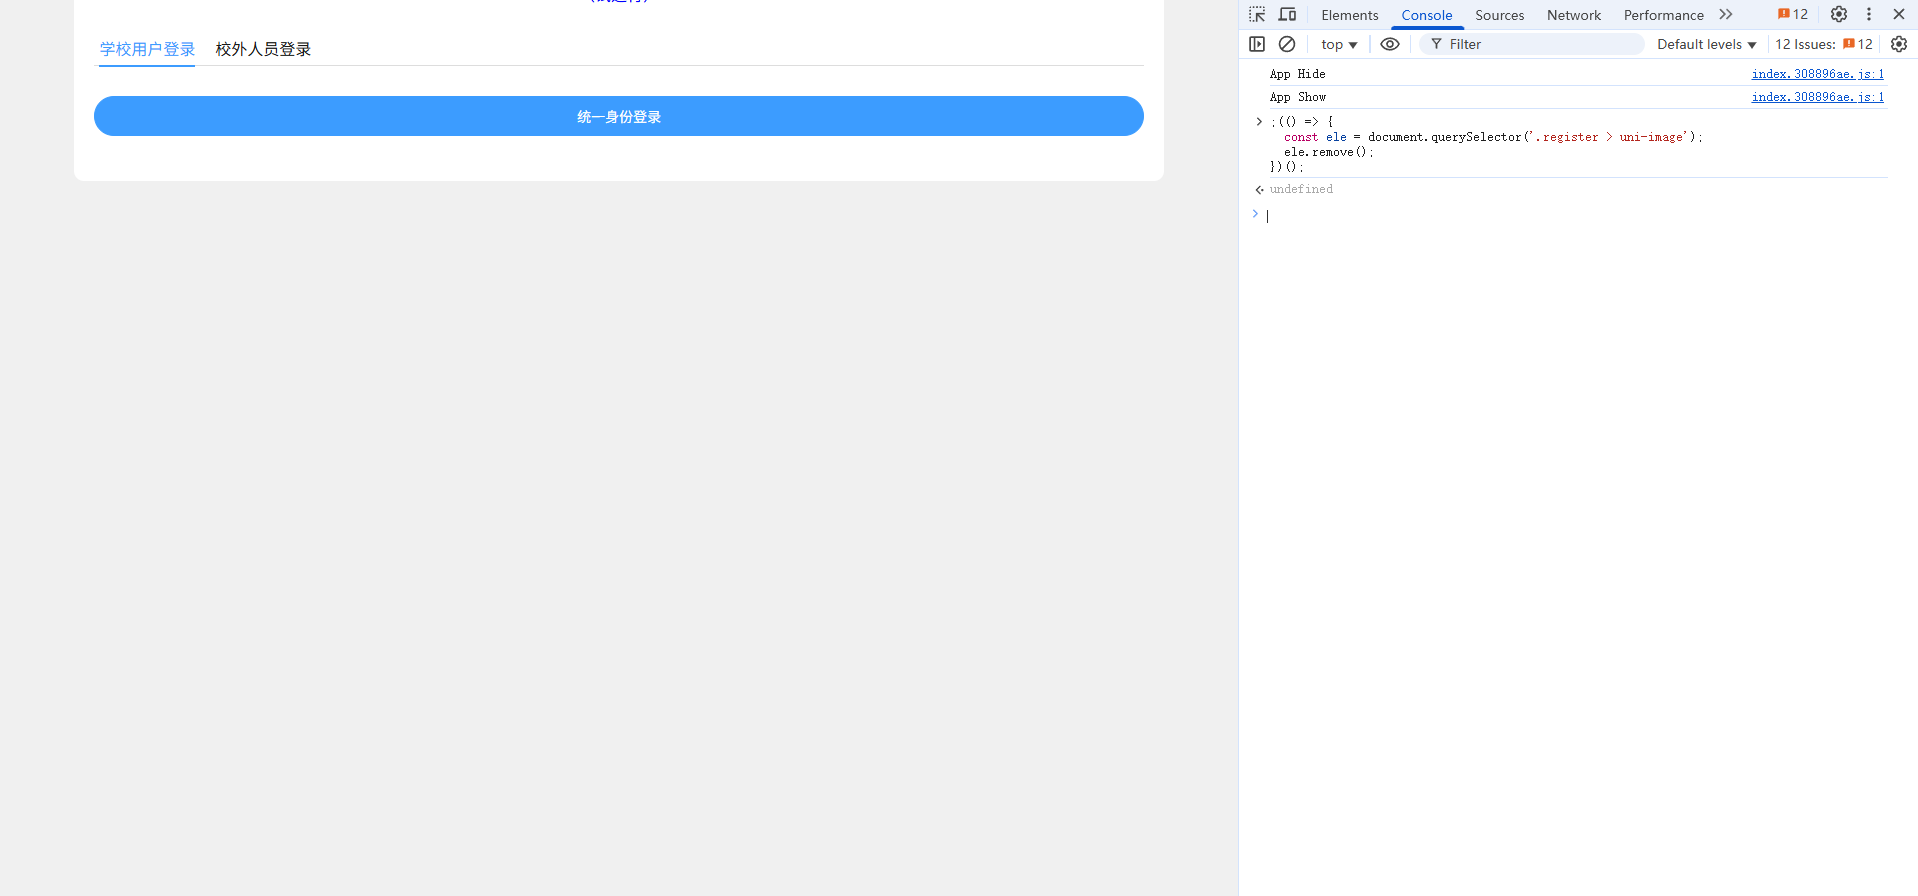1918x896 pixels.
Task: Switch to the Sources tab
Action: (1499, 15)
